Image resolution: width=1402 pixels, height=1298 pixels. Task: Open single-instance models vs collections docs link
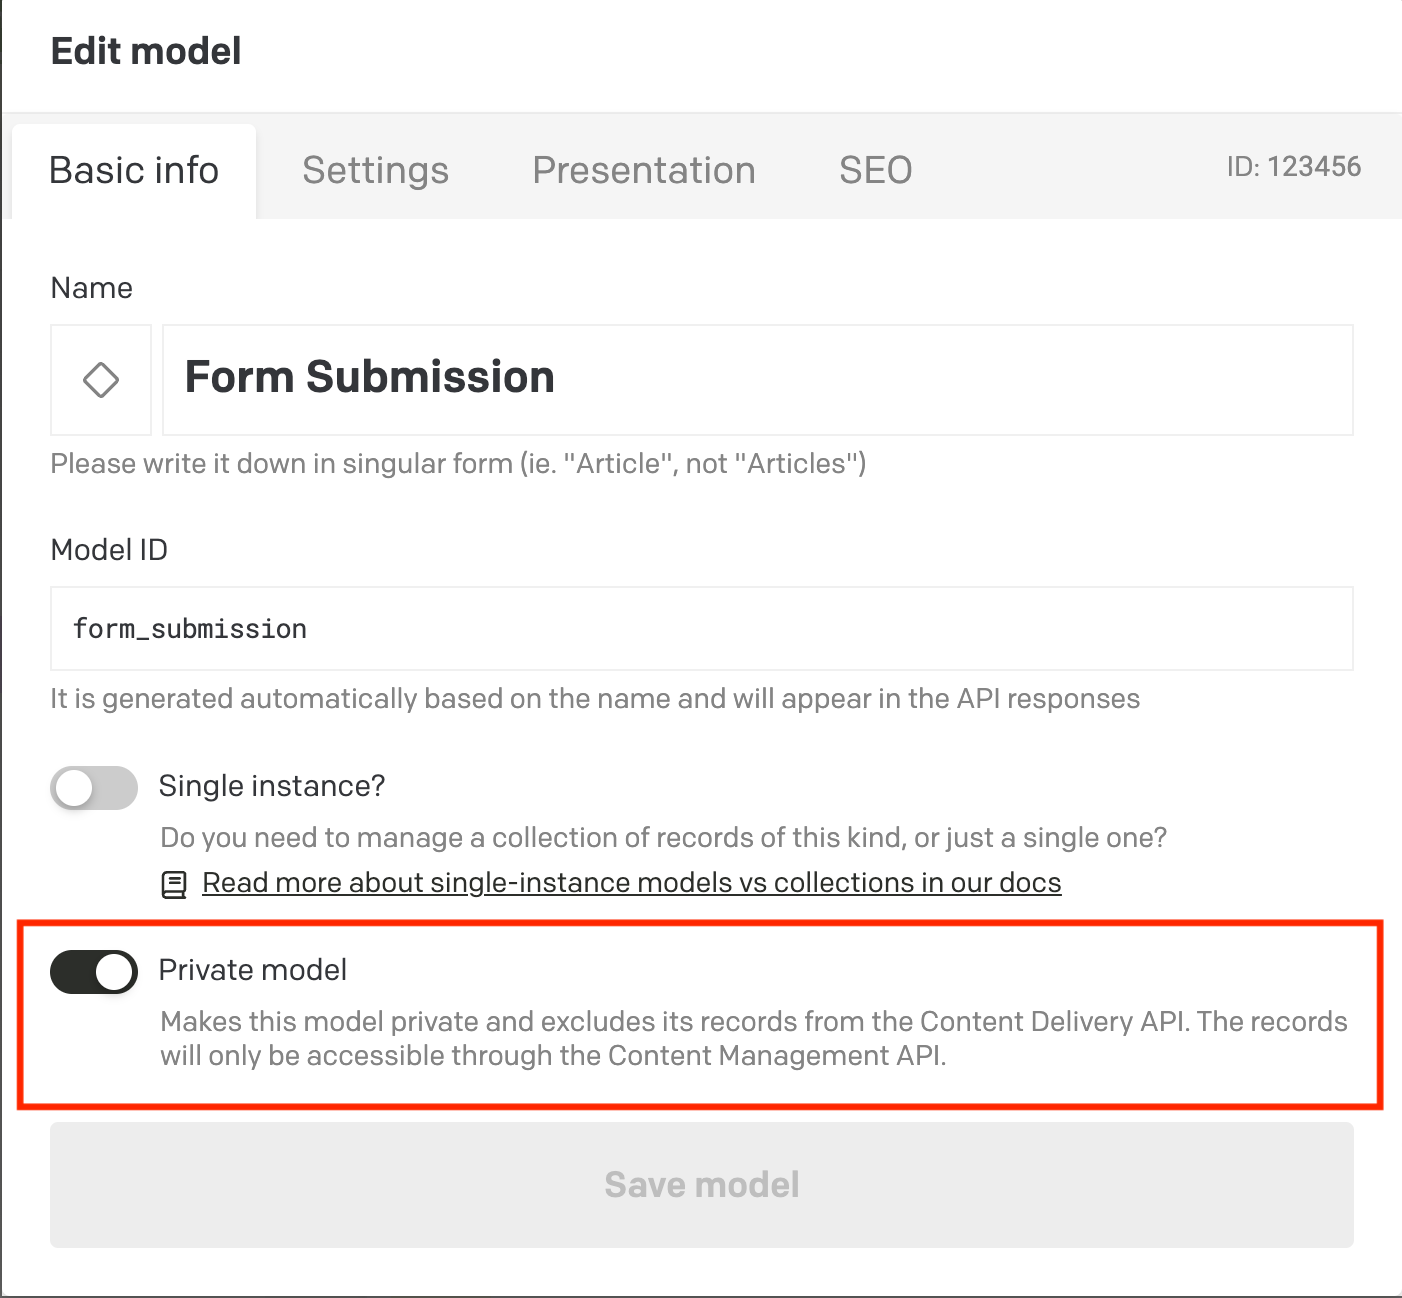tap(631, 883)
